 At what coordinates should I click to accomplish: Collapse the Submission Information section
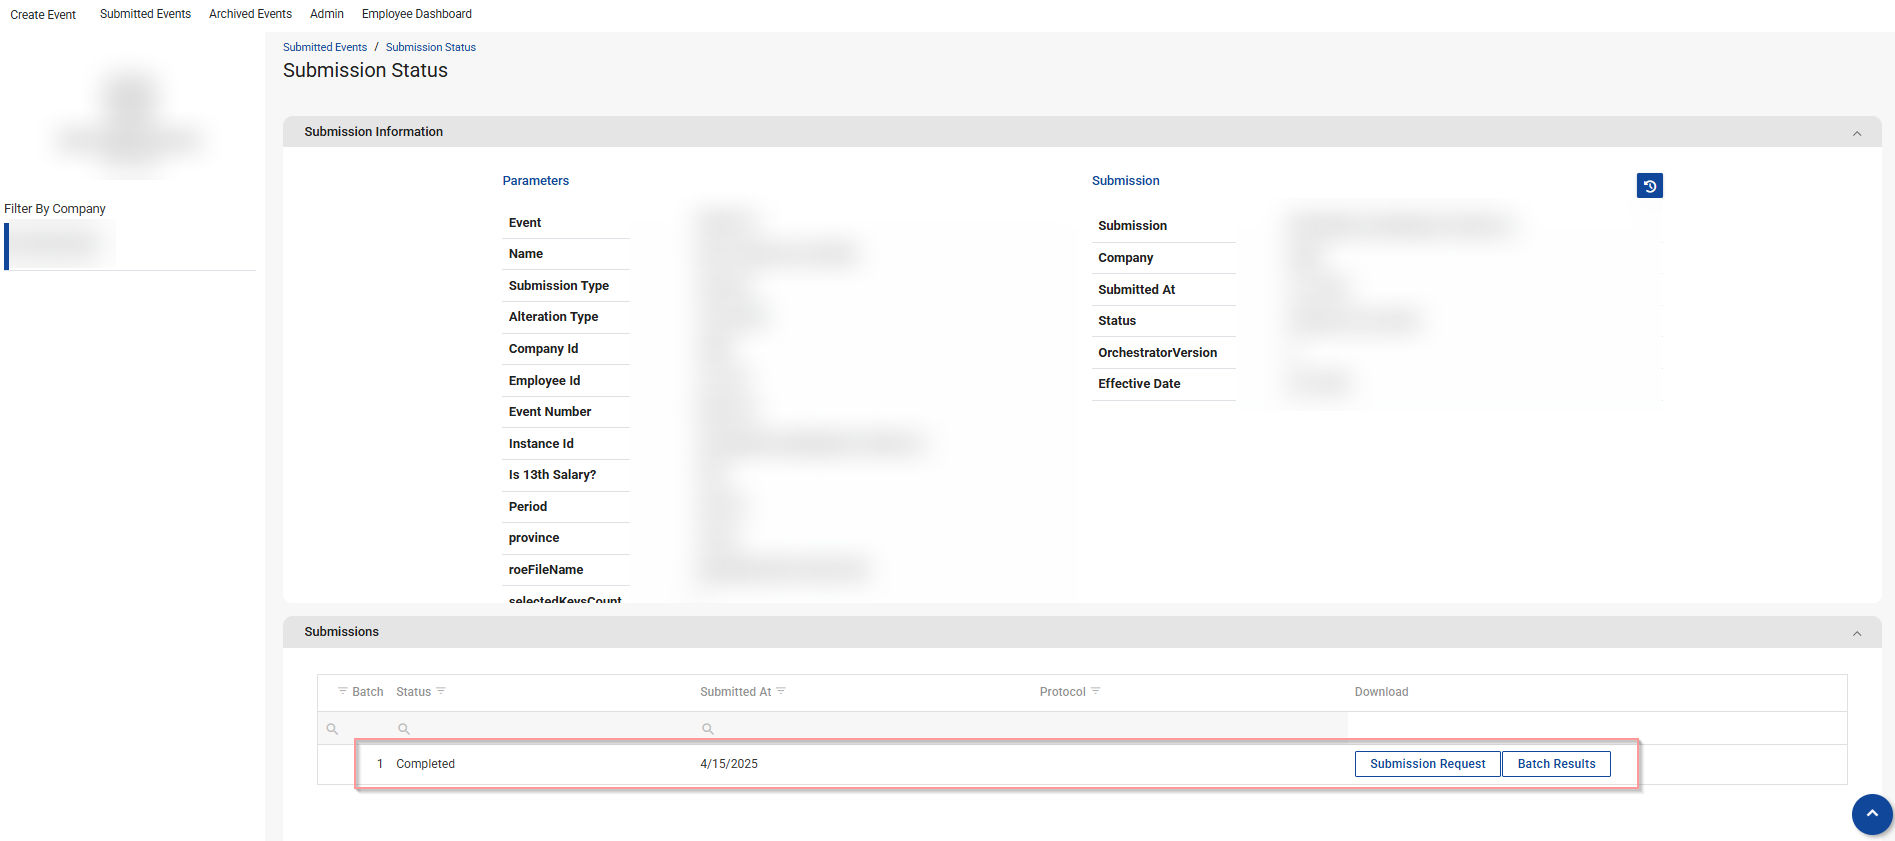1857,133
